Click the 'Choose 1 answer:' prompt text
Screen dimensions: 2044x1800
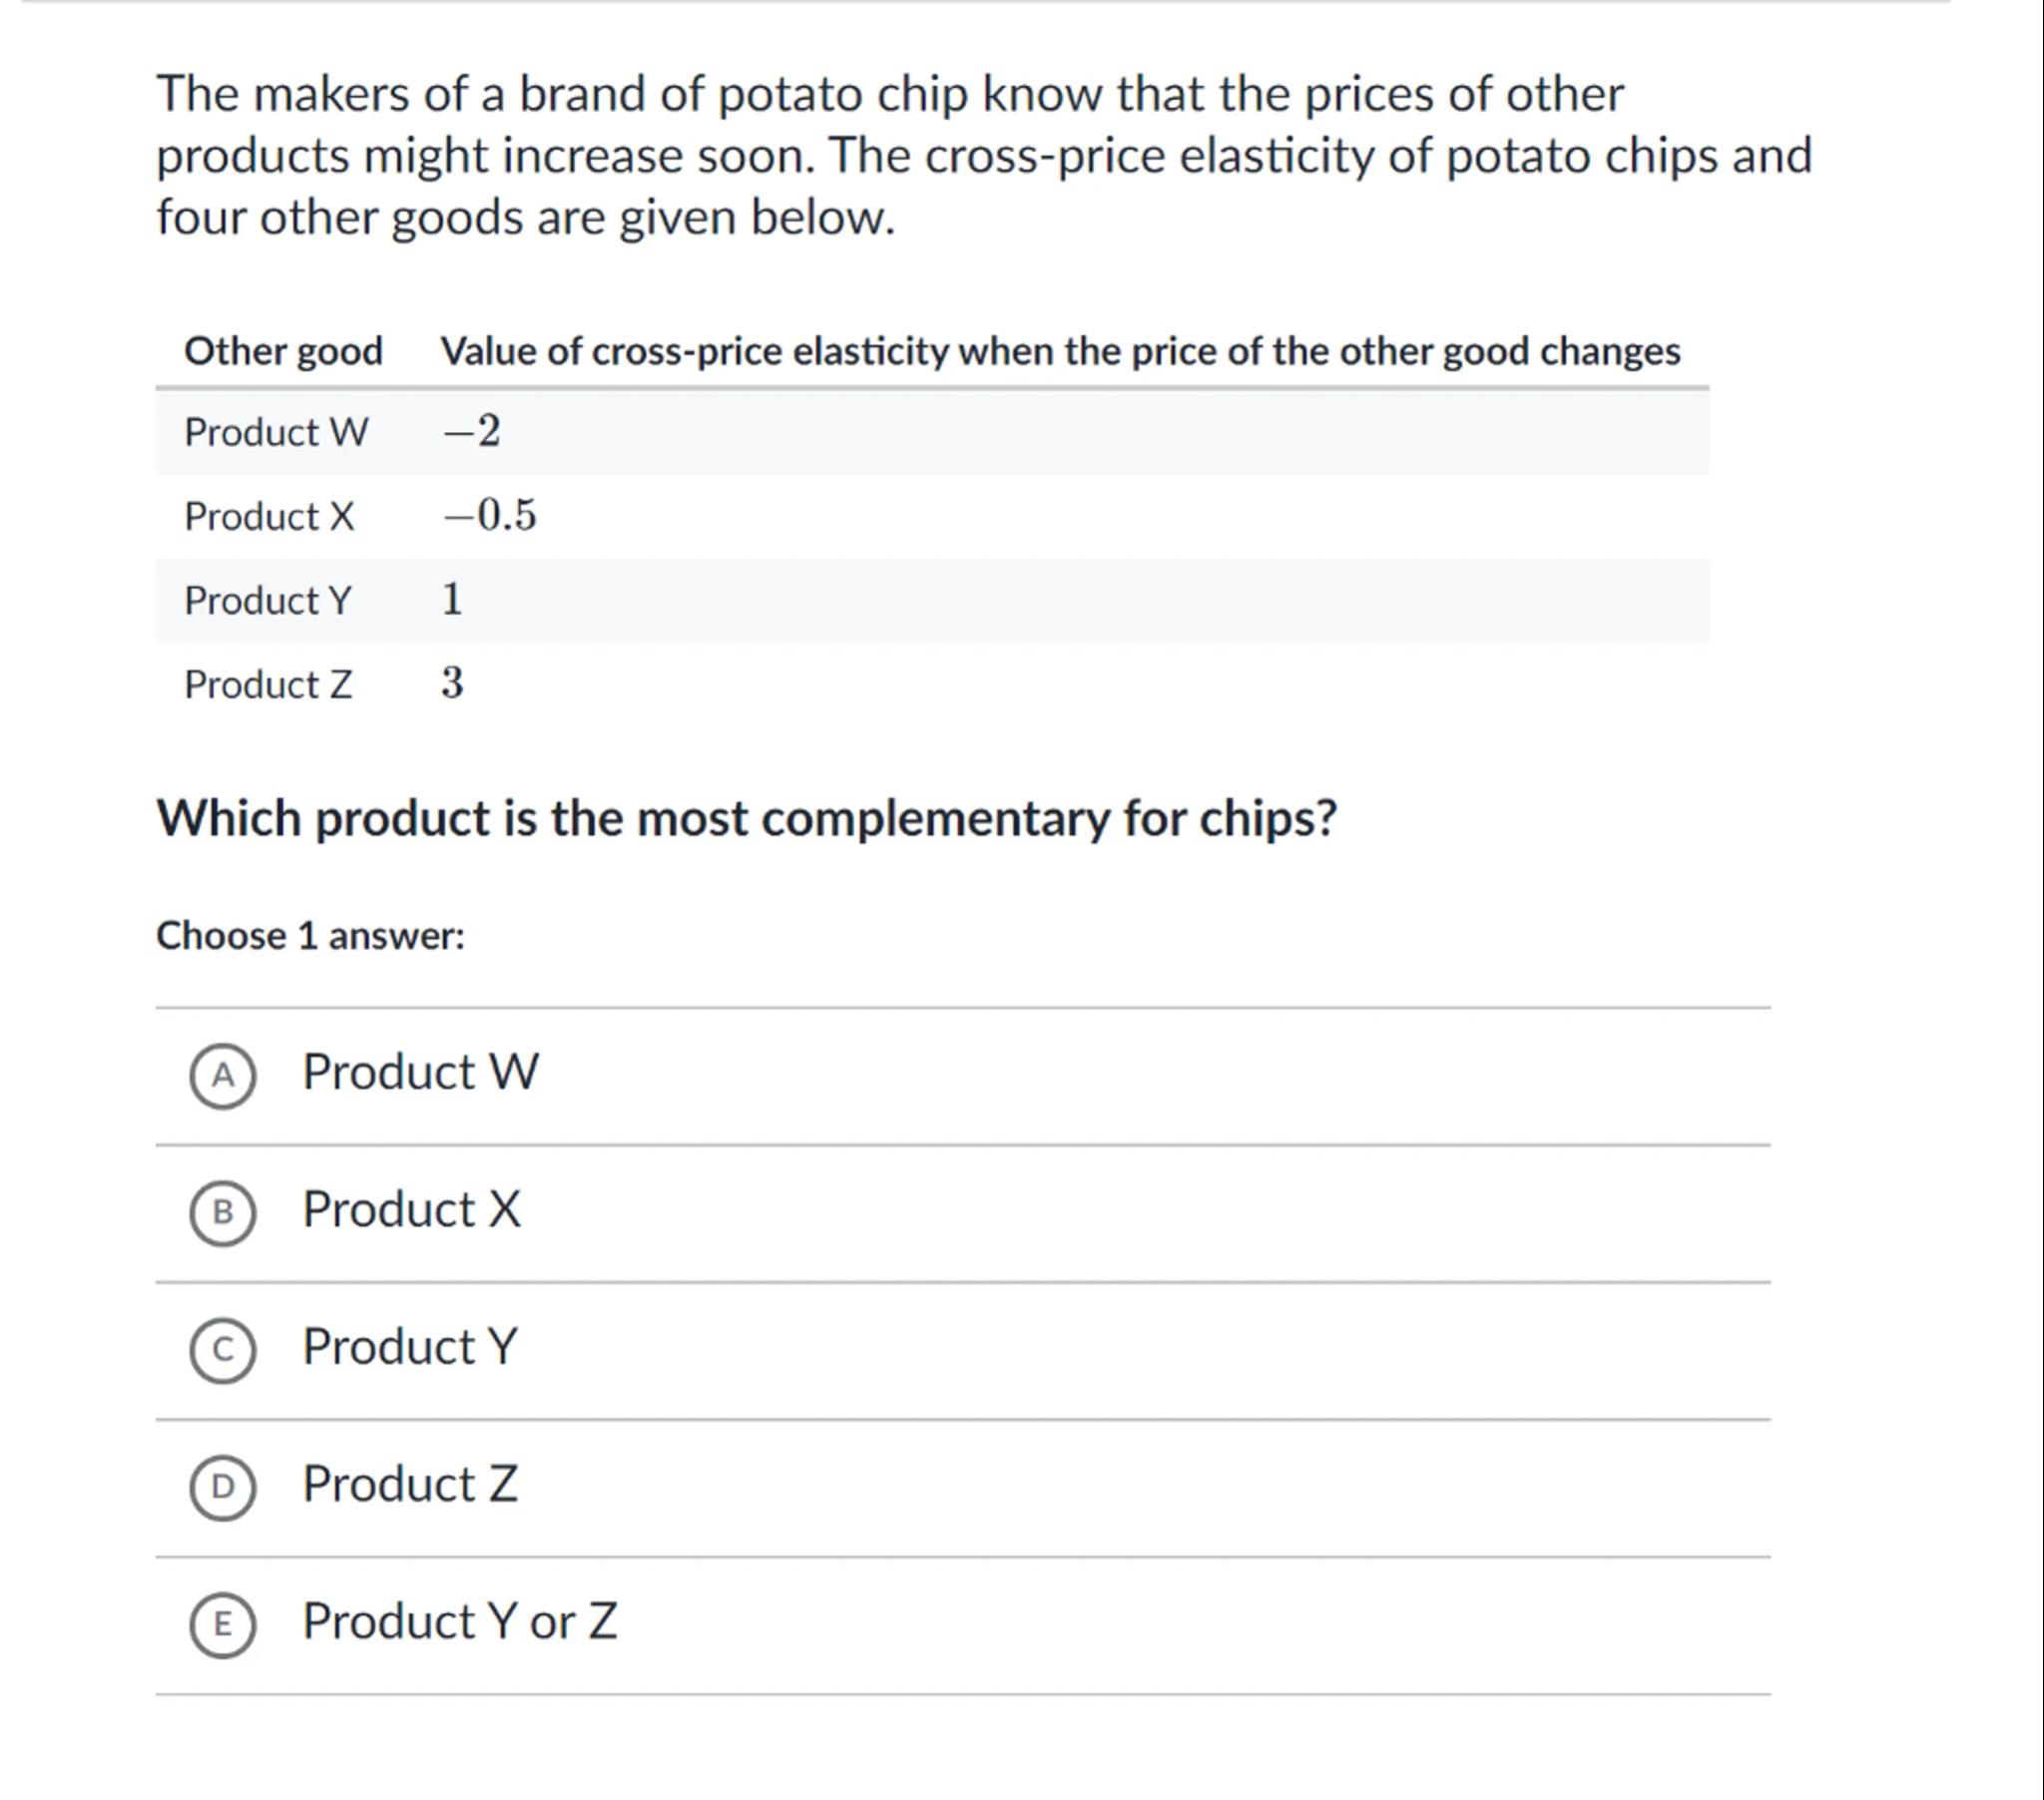click(310, 936)
